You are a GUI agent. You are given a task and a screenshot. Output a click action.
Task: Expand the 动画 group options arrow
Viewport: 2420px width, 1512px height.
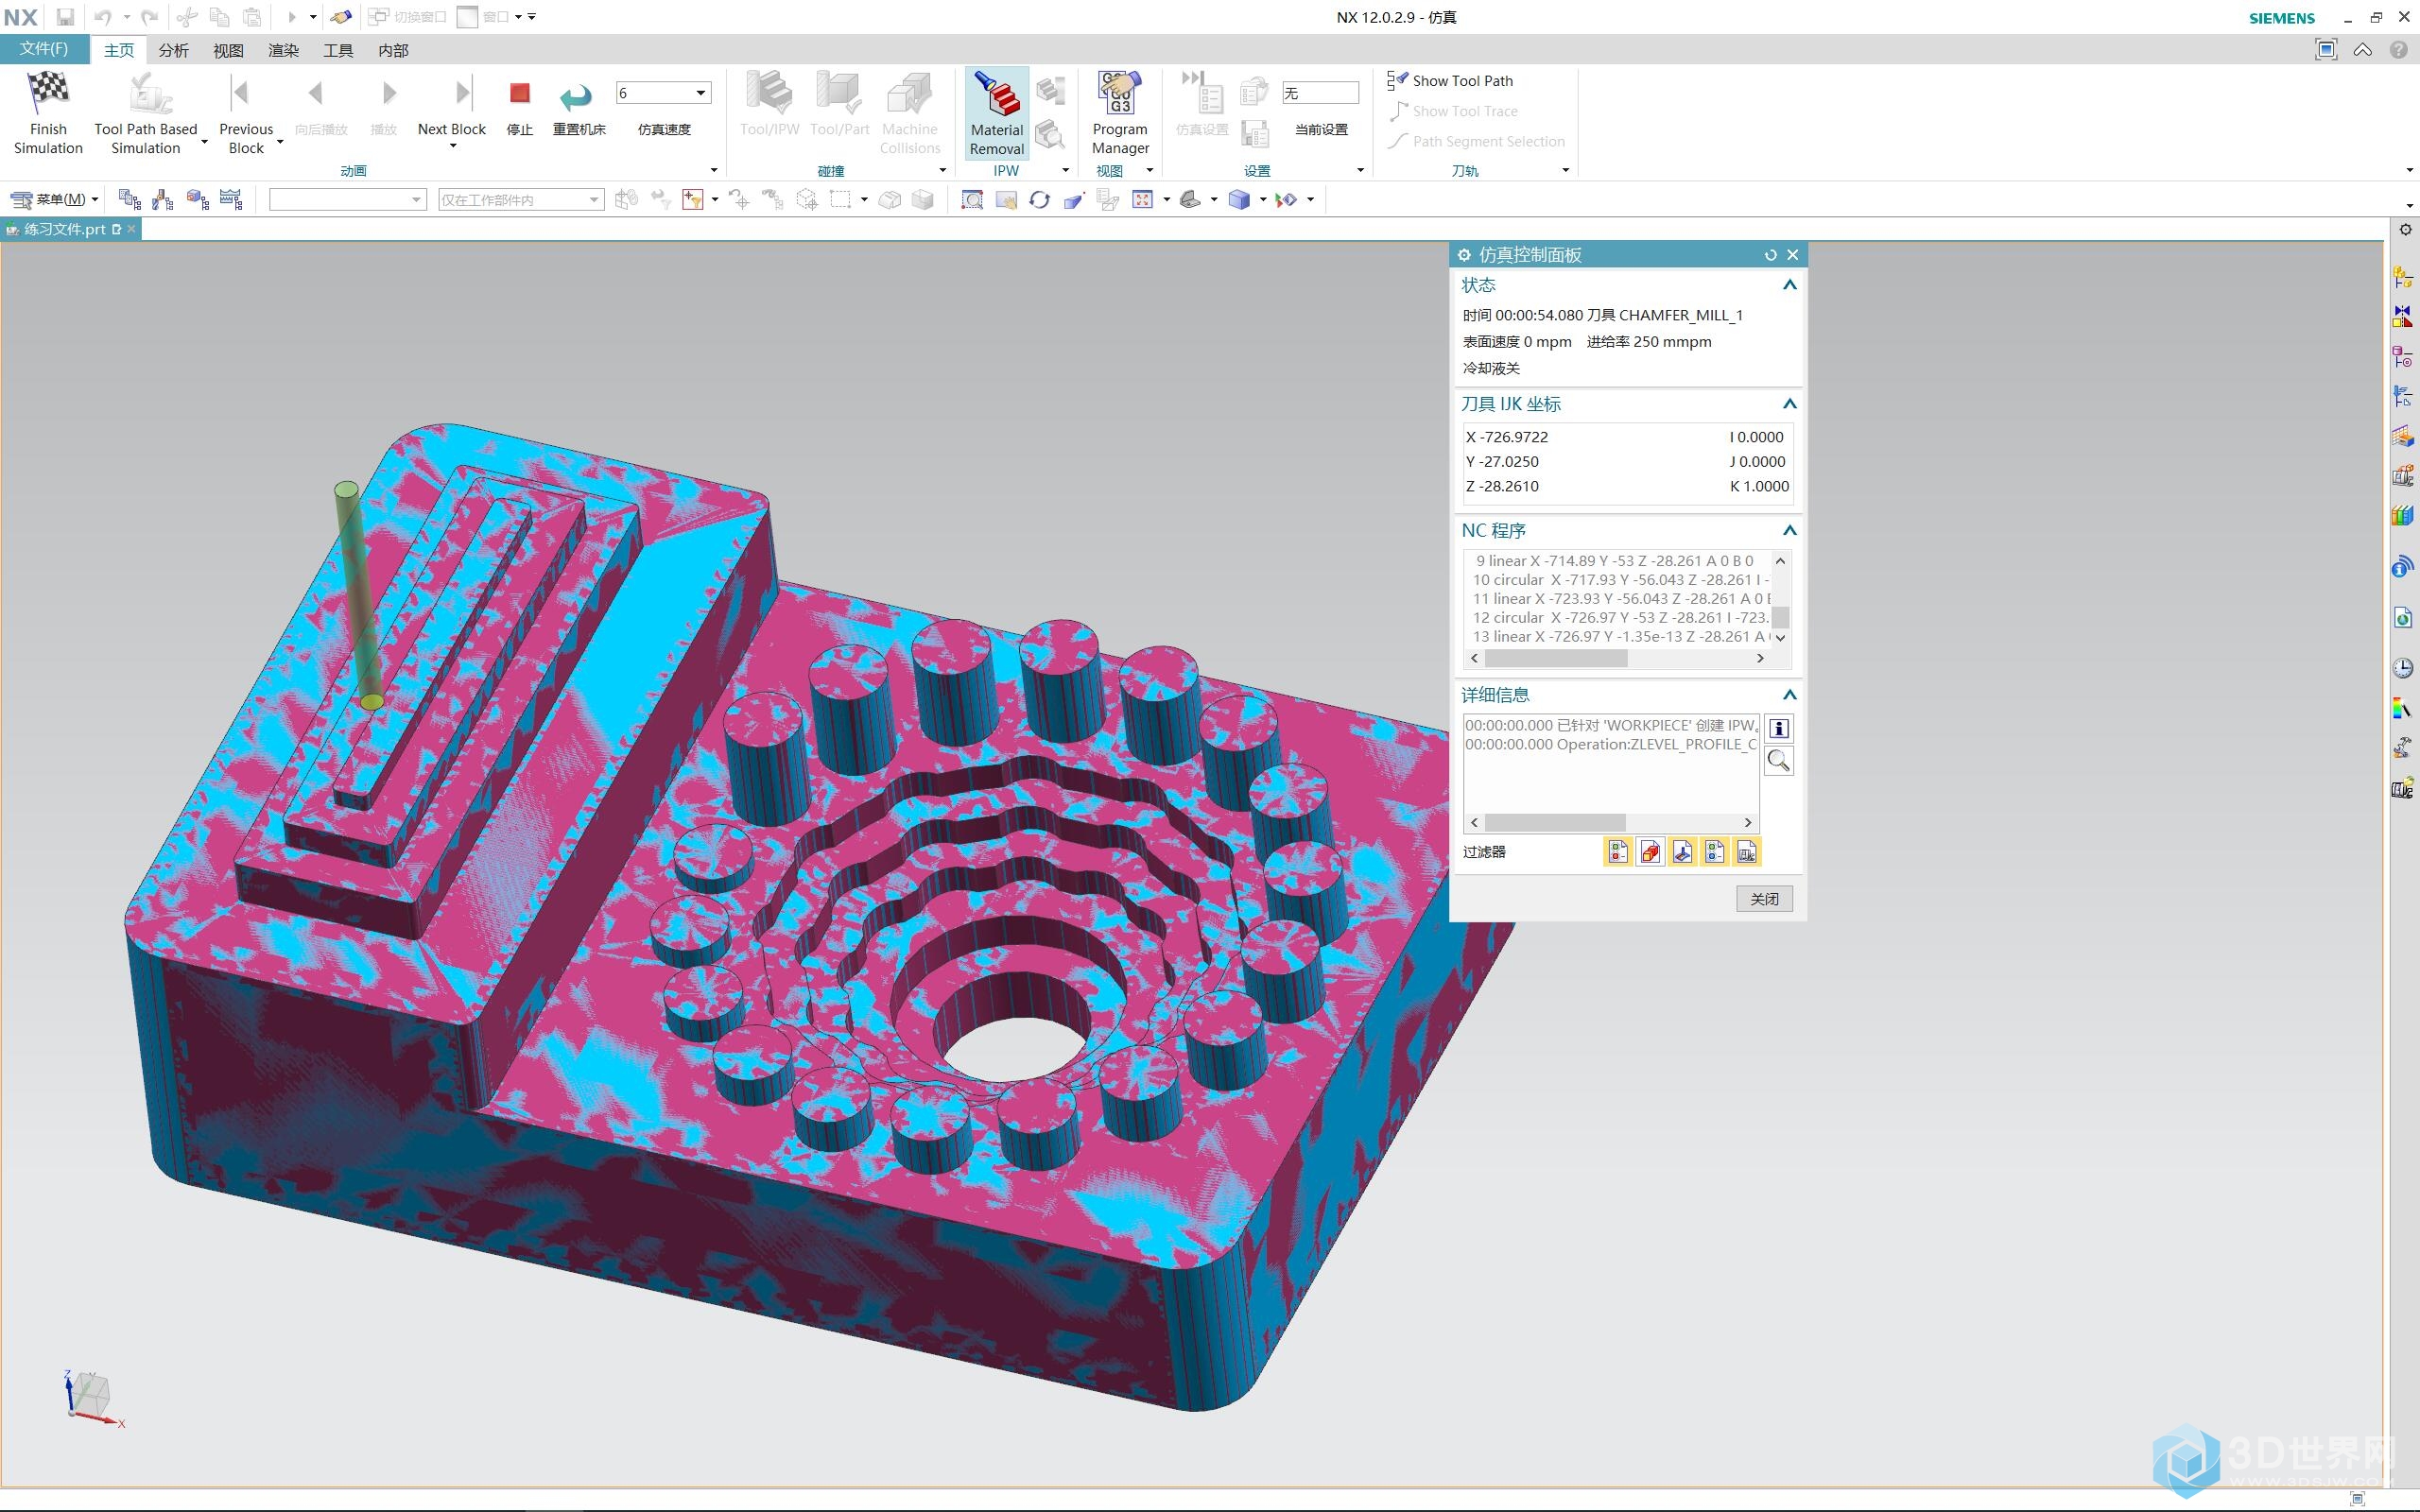click(714, 170)
